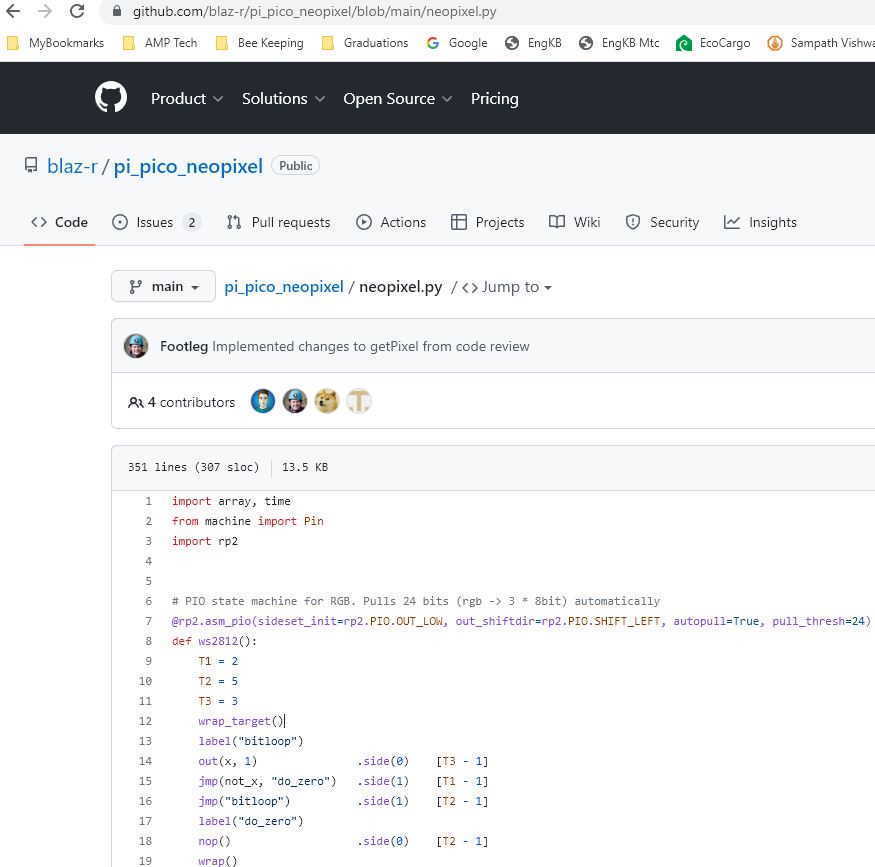Open the 4 contributors list

[182, 402]
